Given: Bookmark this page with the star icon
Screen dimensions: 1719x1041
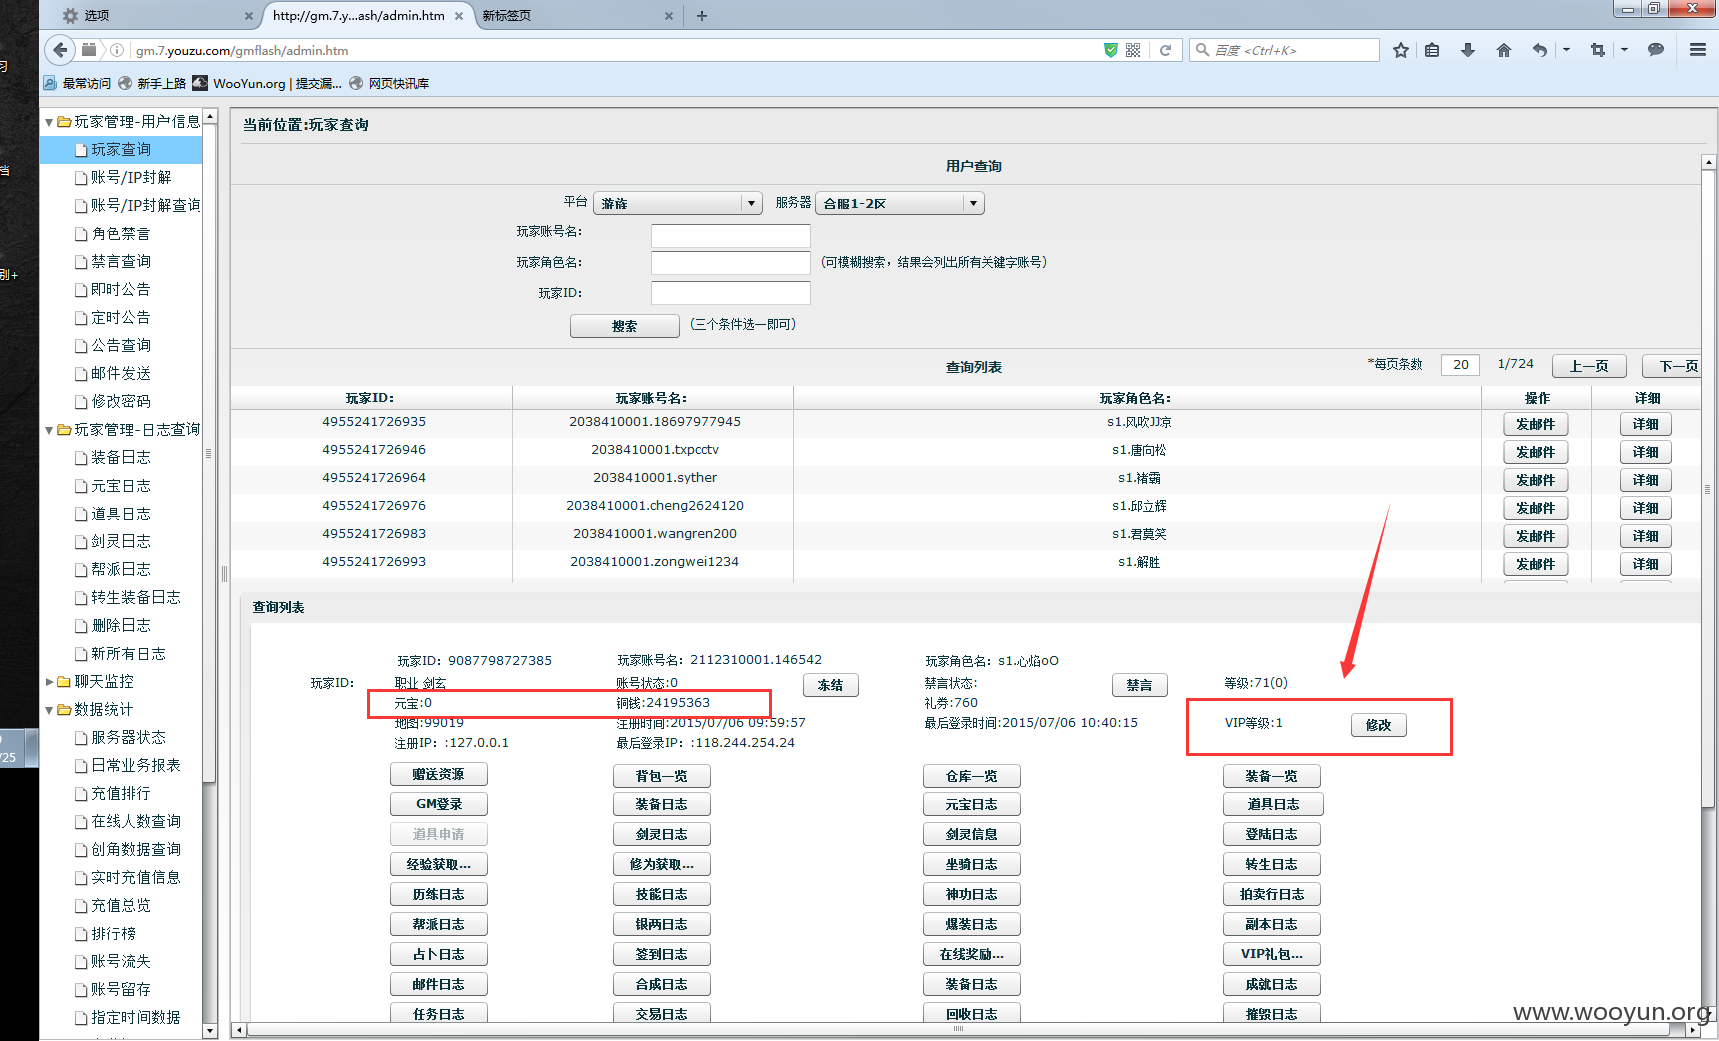Looking at the screenshot, I should [x=1400, y=50].
